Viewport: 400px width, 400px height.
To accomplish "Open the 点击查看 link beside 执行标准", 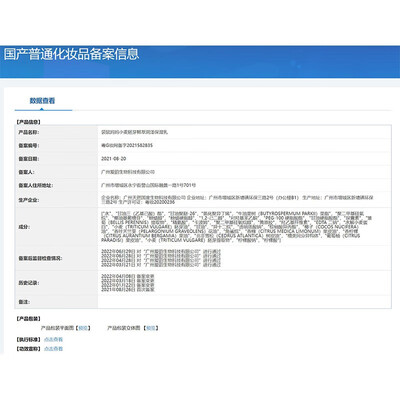I will pyautogui.click(x=53, y=340).
